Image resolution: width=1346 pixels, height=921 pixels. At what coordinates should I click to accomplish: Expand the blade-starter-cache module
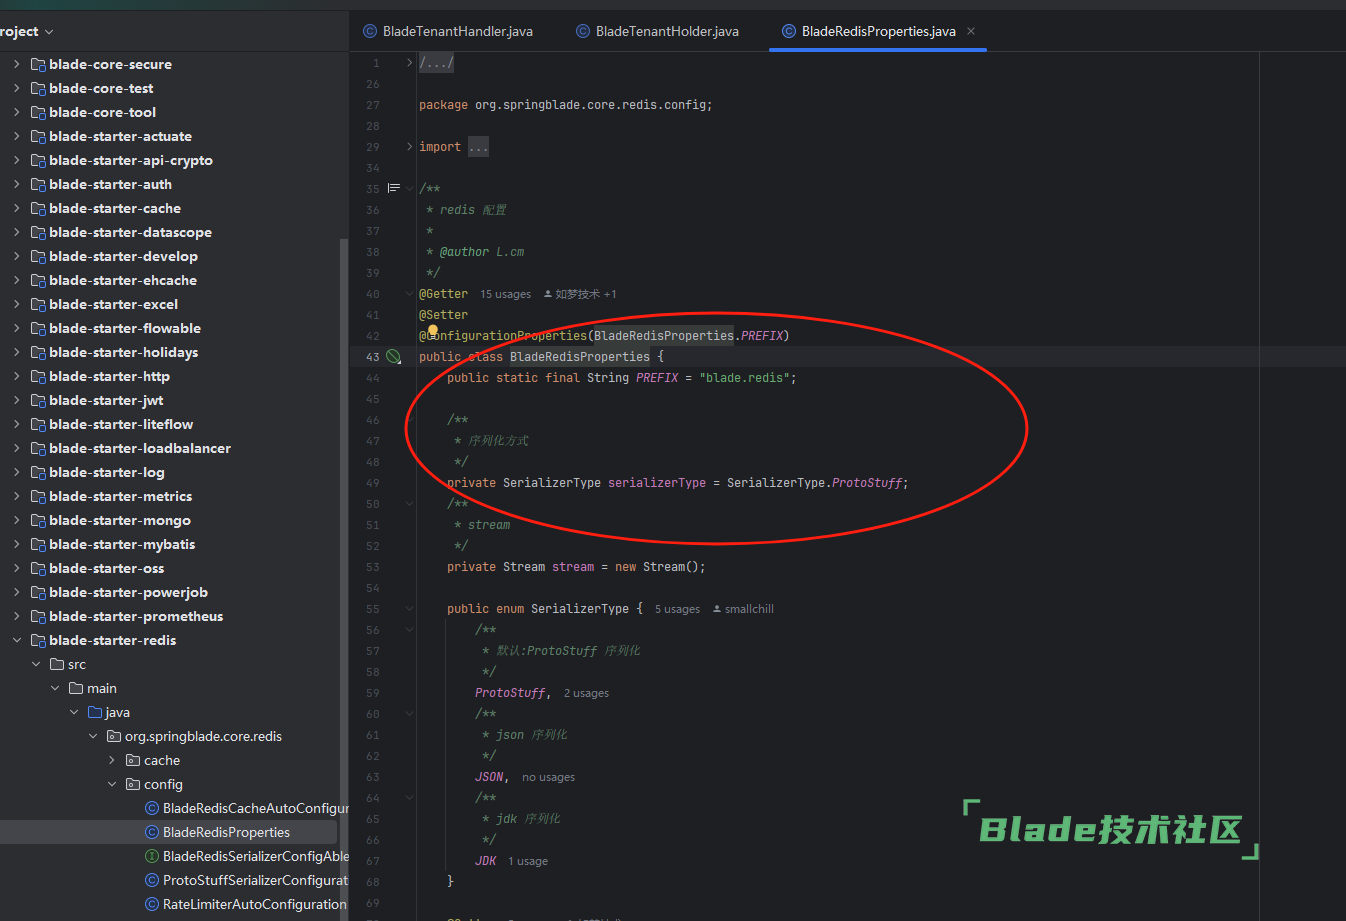(x=17, y=208)
